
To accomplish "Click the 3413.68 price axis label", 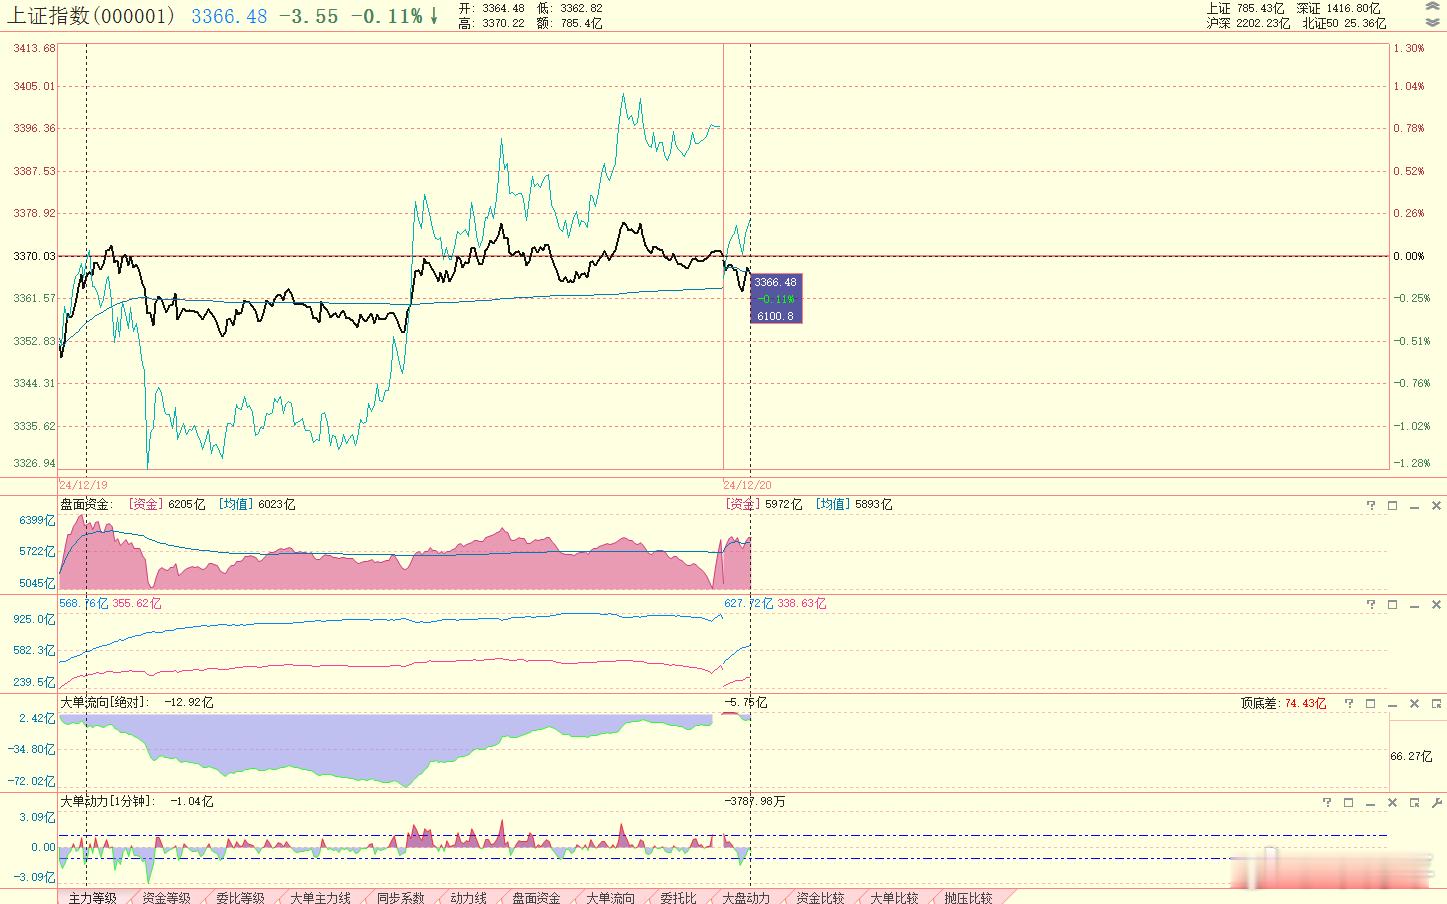I will (34, 49).
